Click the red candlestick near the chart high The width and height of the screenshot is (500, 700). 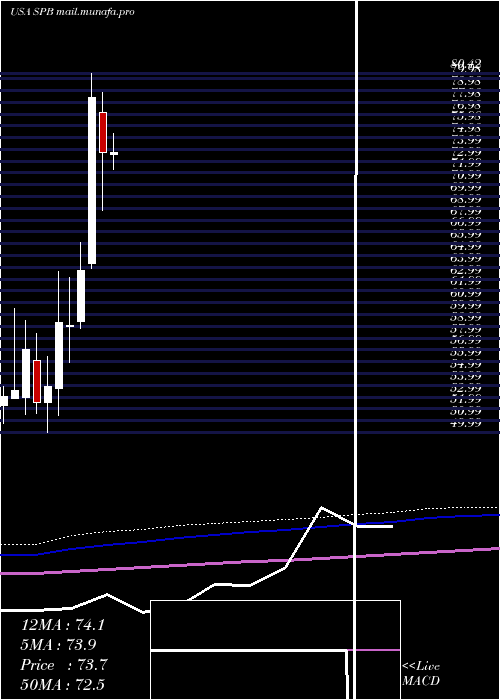pos(103,132)
